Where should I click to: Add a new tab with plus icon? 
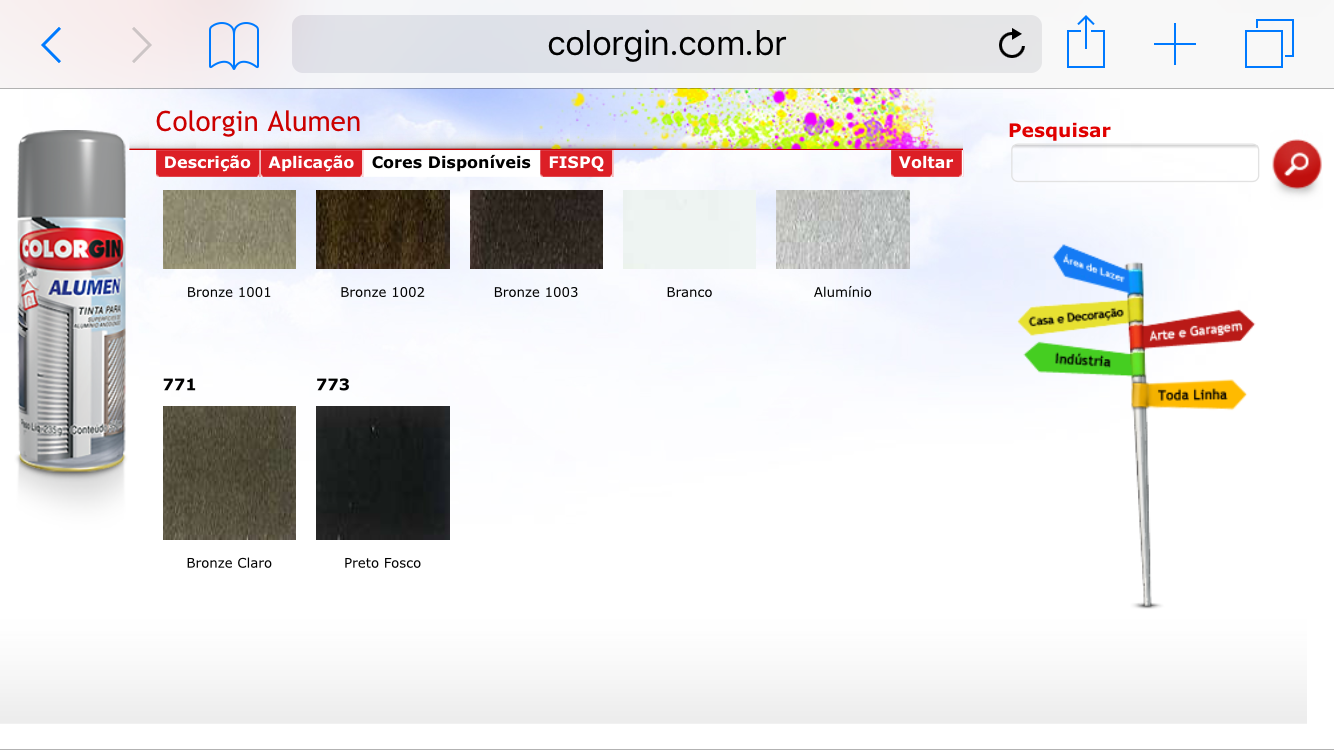click(x=1175, y=45)
